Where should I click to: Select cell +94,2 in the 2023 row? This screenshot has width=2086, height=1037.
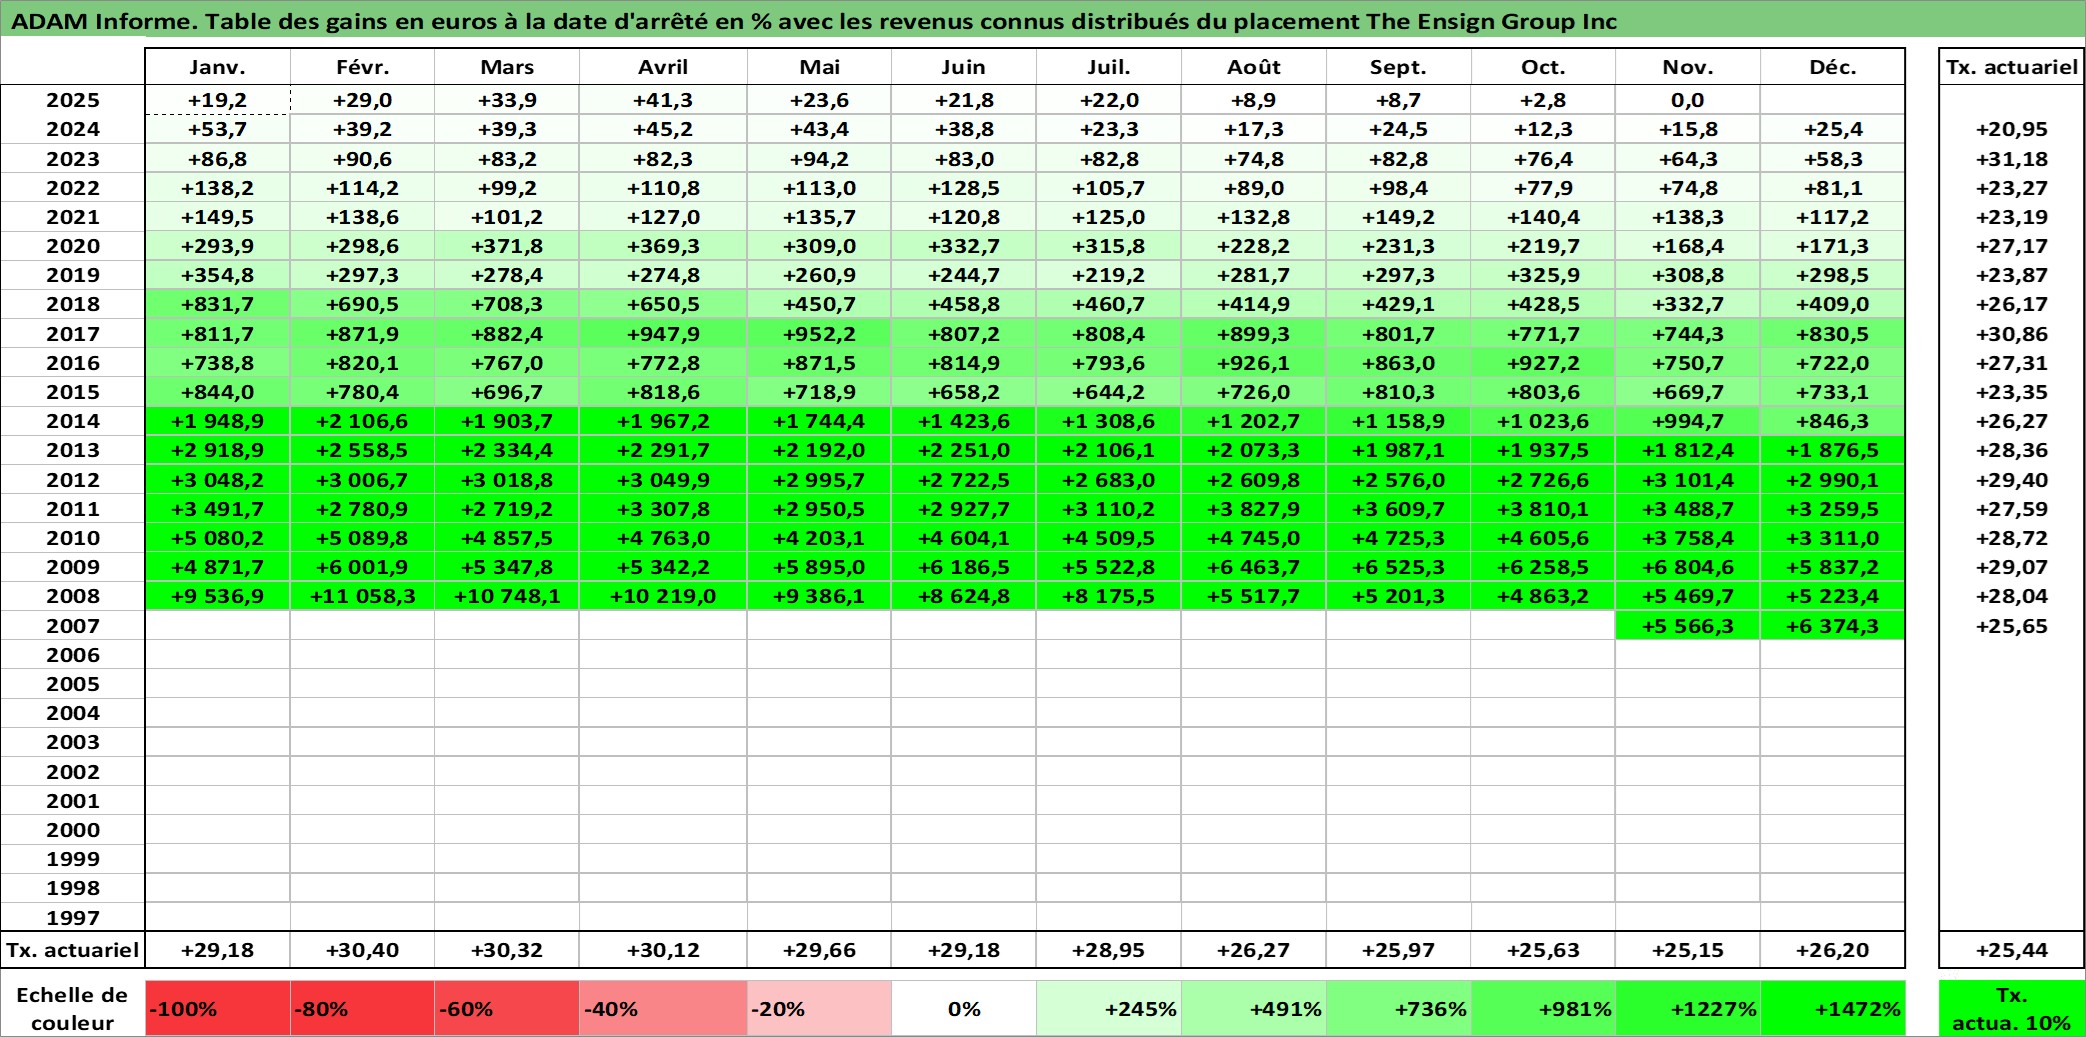tap(819, 159)
